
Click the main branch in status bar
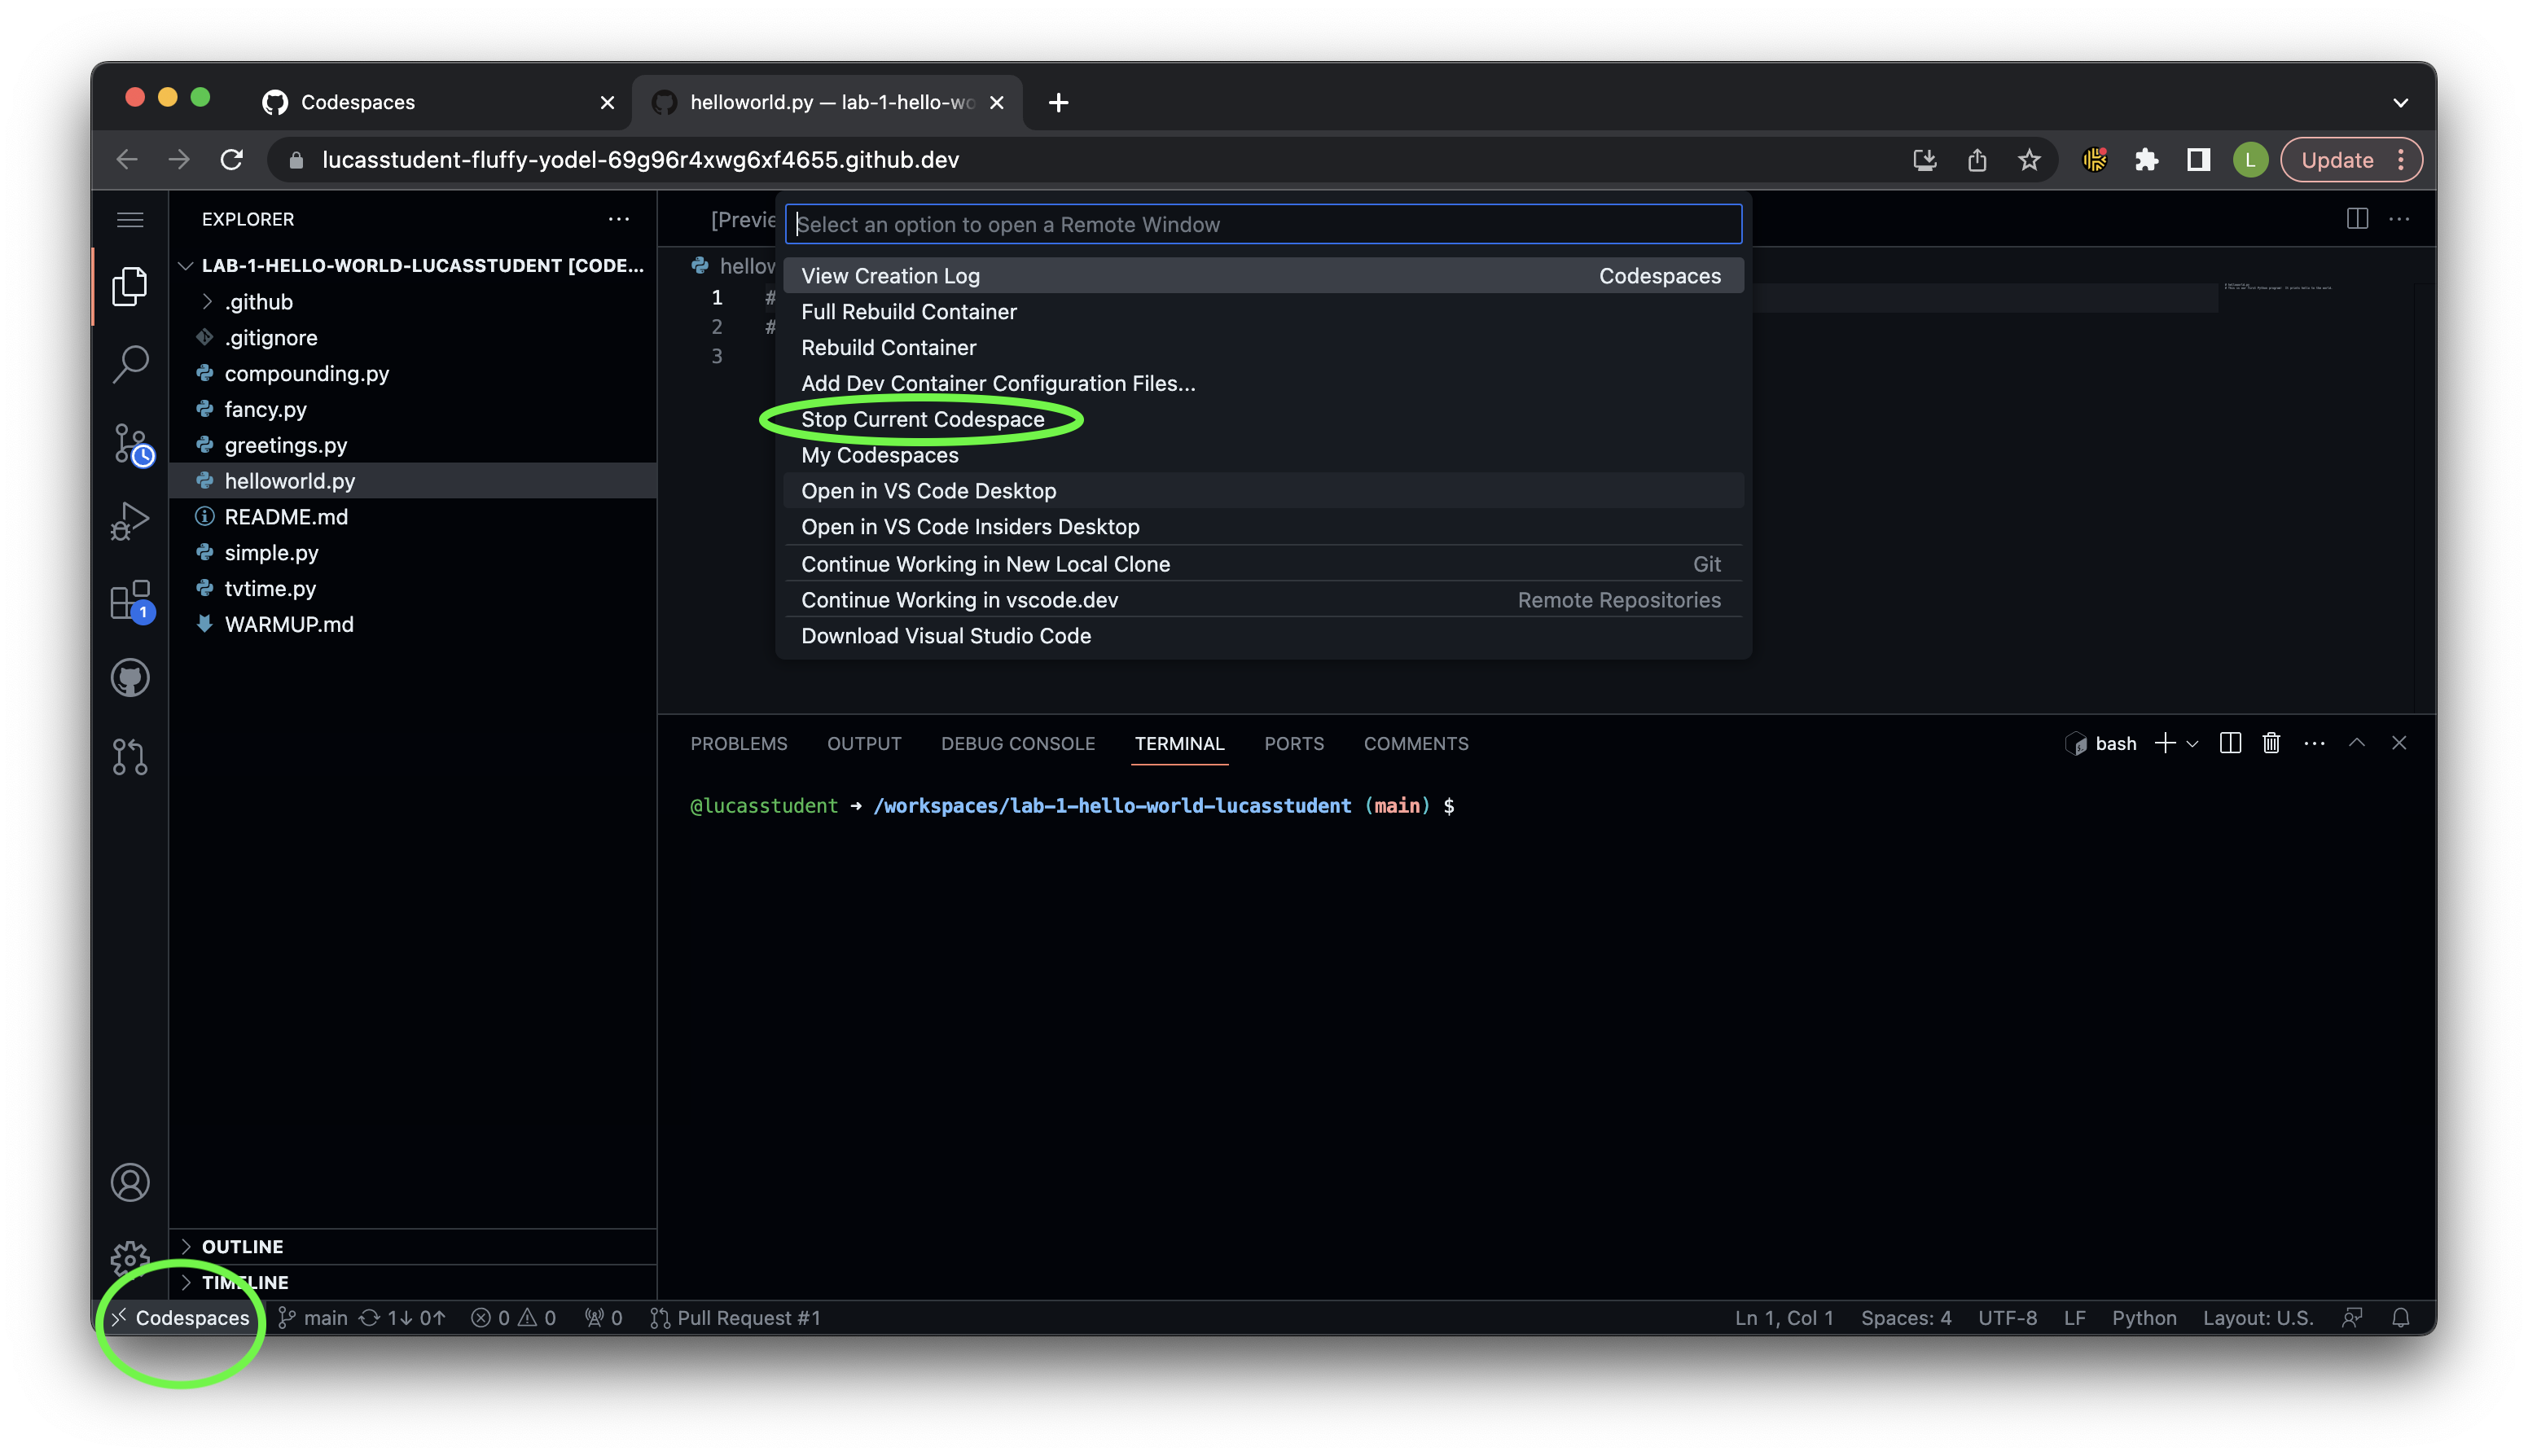(313, 1318)
